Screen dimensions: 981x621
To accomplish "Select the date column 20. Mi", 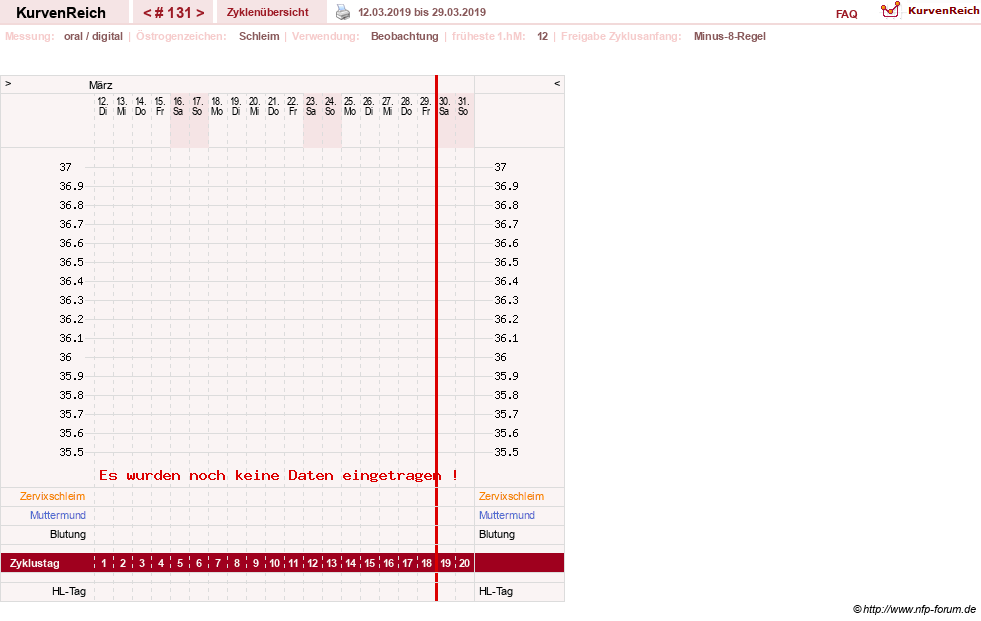I will click(x=255, y=106).
